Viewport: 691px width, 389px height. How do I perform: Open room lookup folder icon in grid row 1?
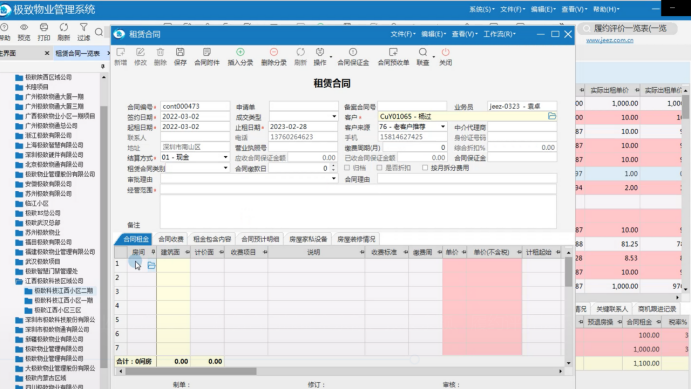tap(151, 266)
